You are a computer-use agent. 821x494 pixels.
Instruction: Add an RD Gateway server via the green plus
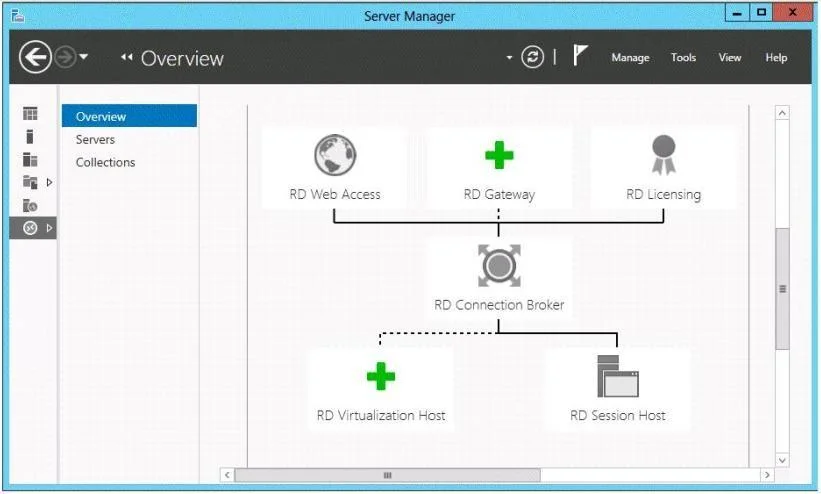coord(499,155)
